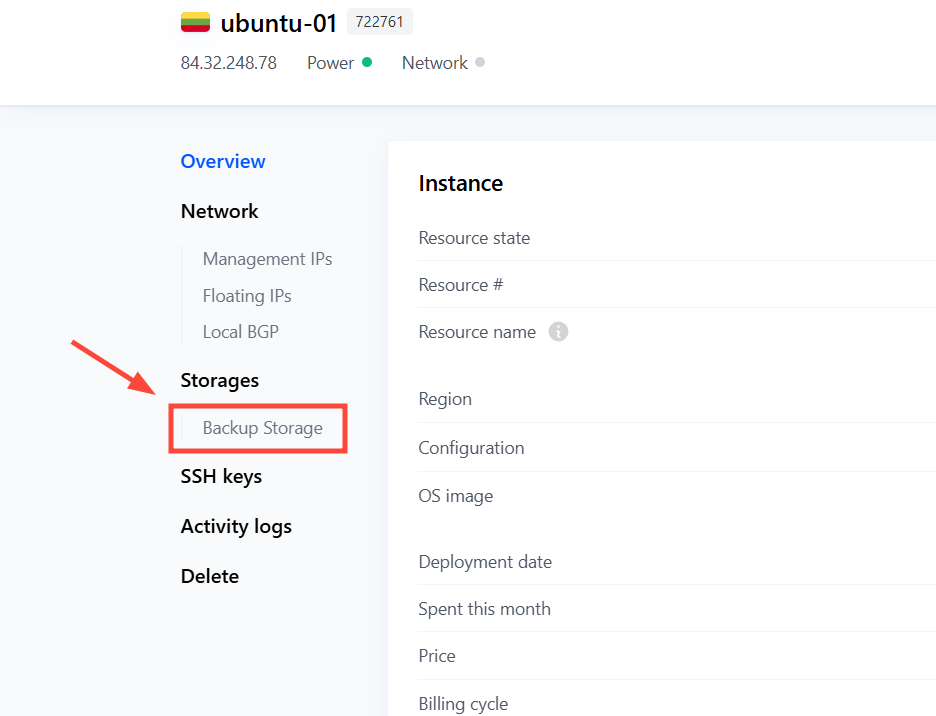Click the gray Network status indicator

[479, 62]
